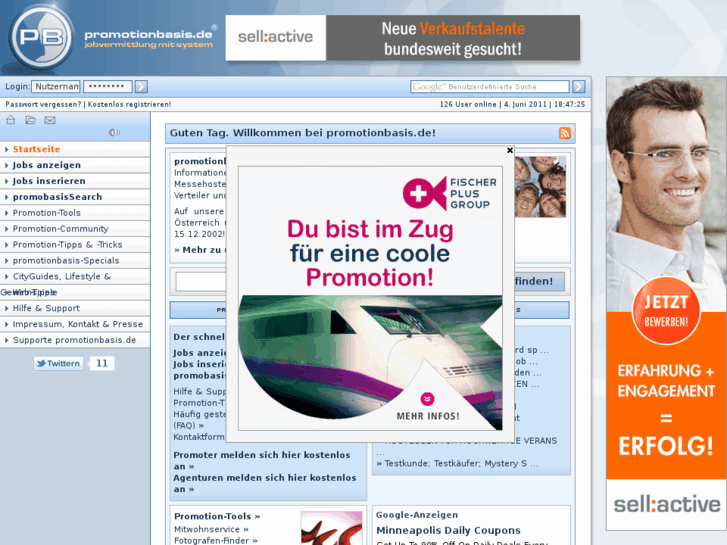Open the Minneapolis Daily Coupons ad link
727x545 pixels.
[x=448, y=530]
